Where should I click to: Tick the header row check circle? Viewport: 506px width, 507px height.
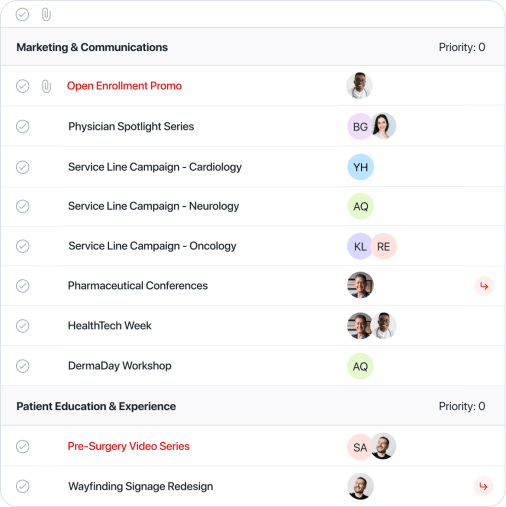click(22, 14)
